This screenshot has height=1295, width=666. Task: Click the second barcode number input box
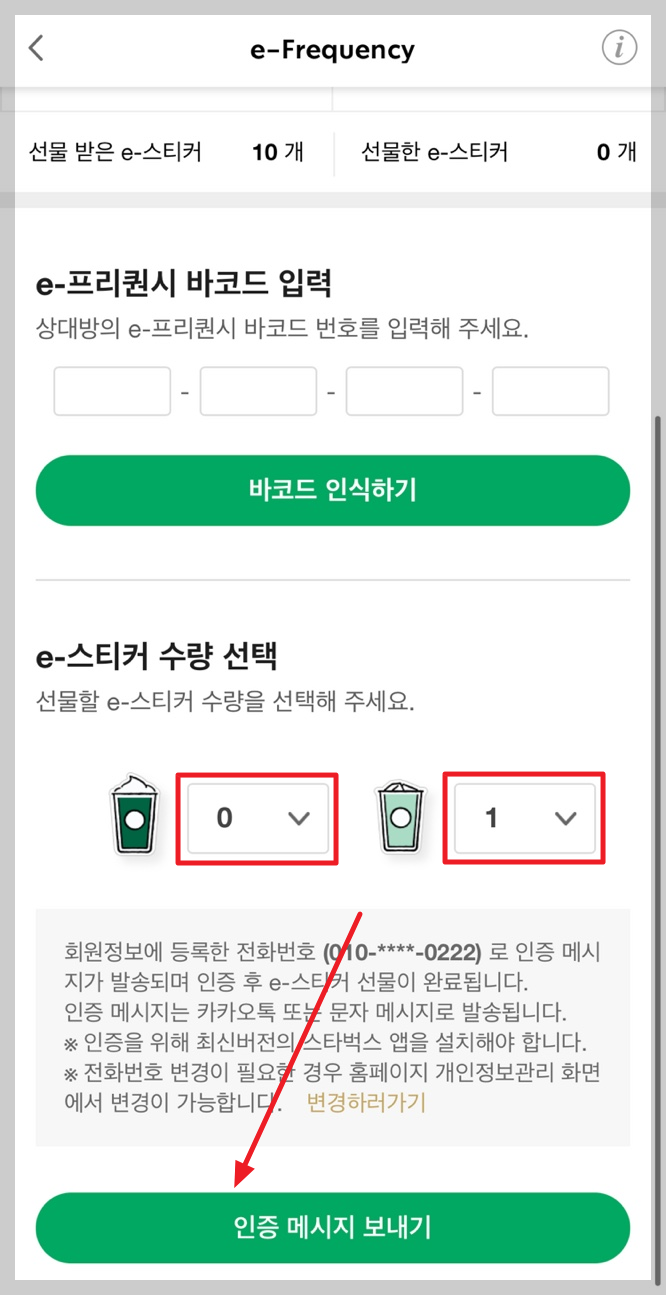(258, 390)
